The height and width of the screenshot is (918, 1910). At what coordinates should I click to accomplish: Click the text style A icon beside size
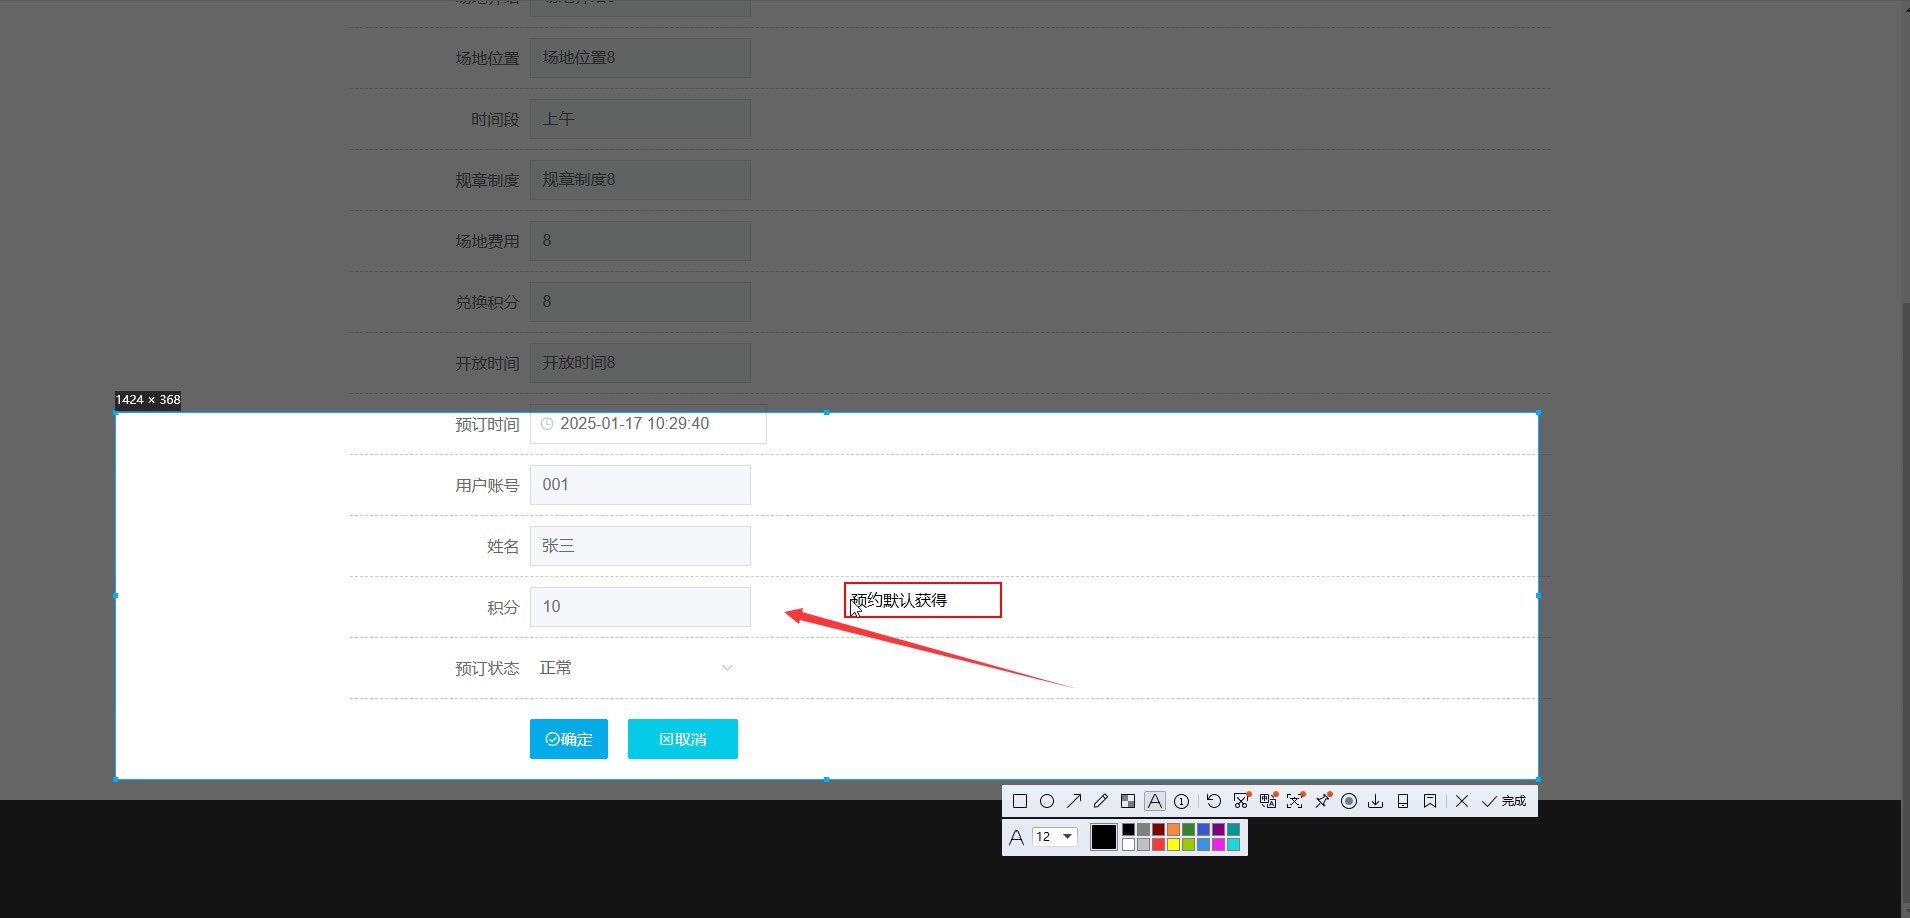[1016, 837]
